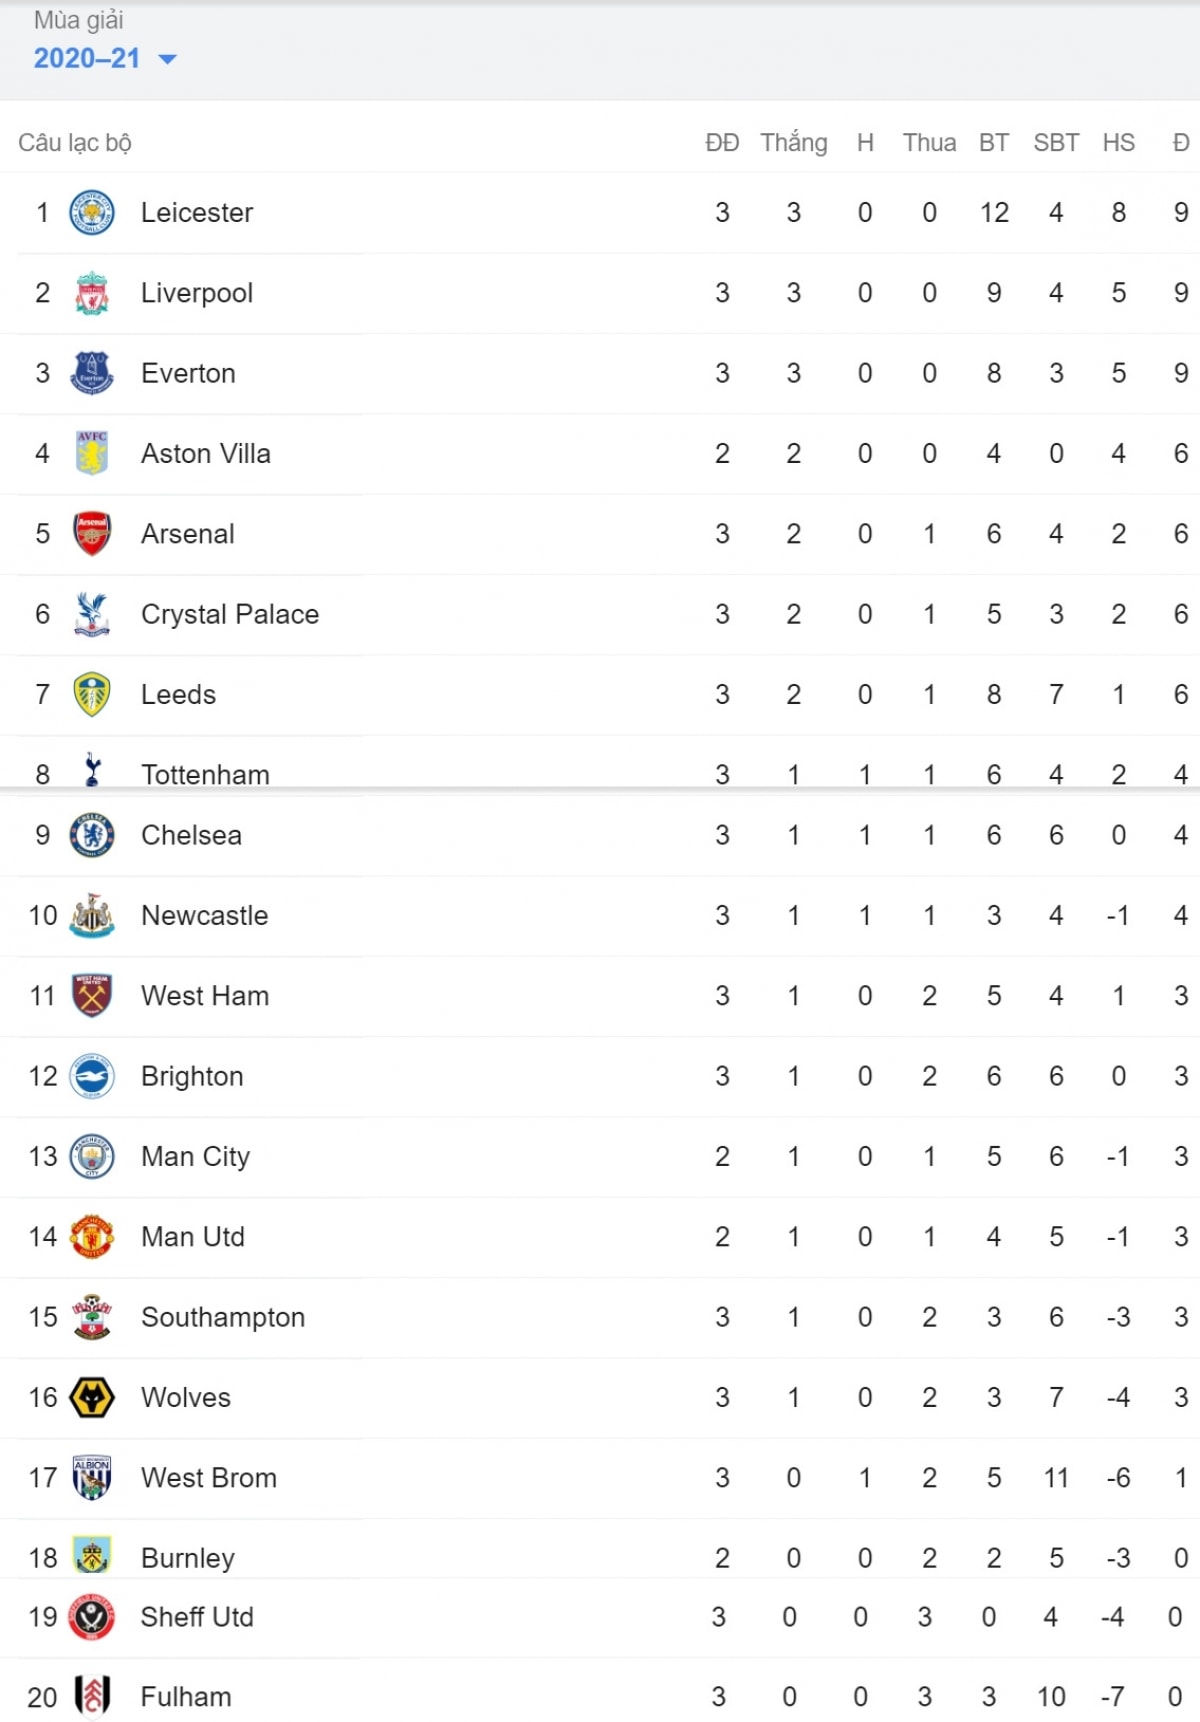
Task: Click the Everton club crest
Action: pyautogui.click(x=92, y=373)
